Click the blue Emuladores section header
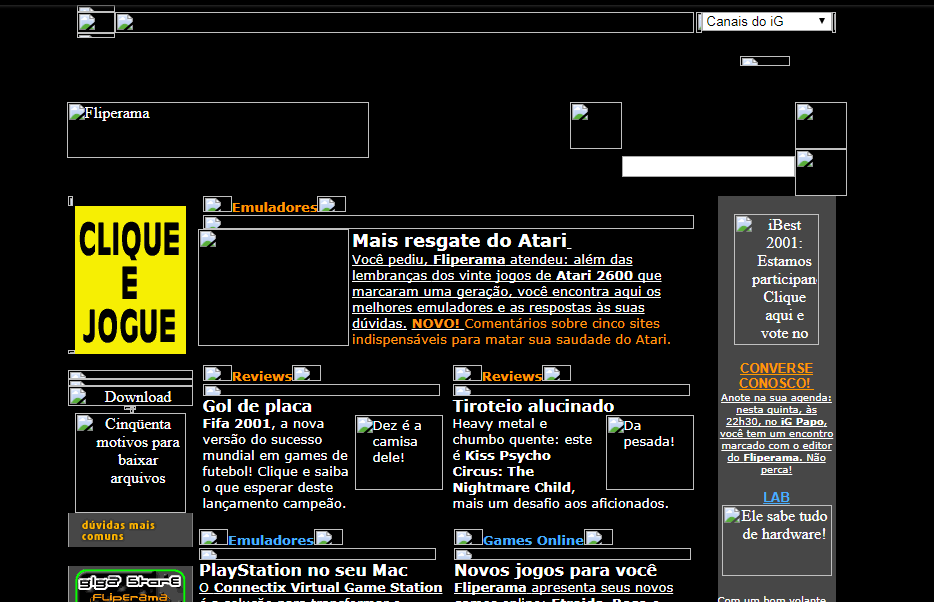934x602 pixels. (270, 540)
